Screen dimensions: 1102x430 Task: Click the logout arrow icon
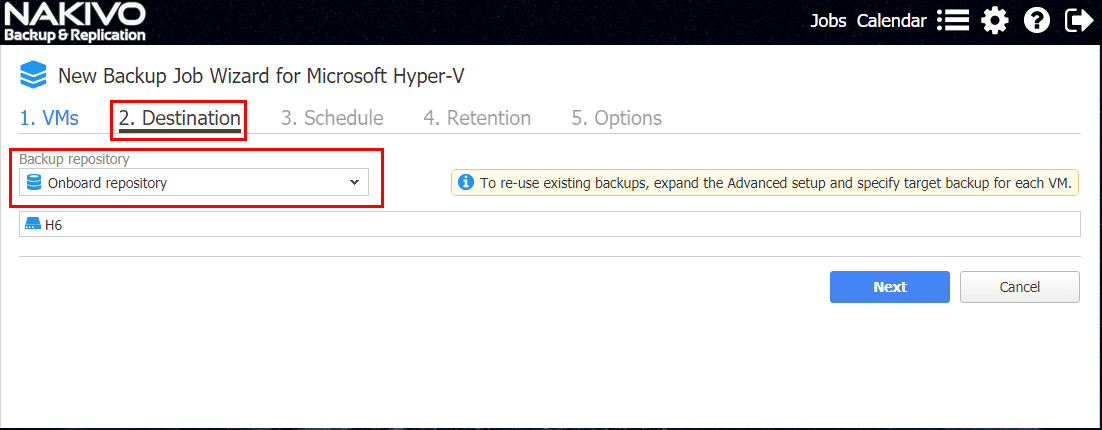1079,21
